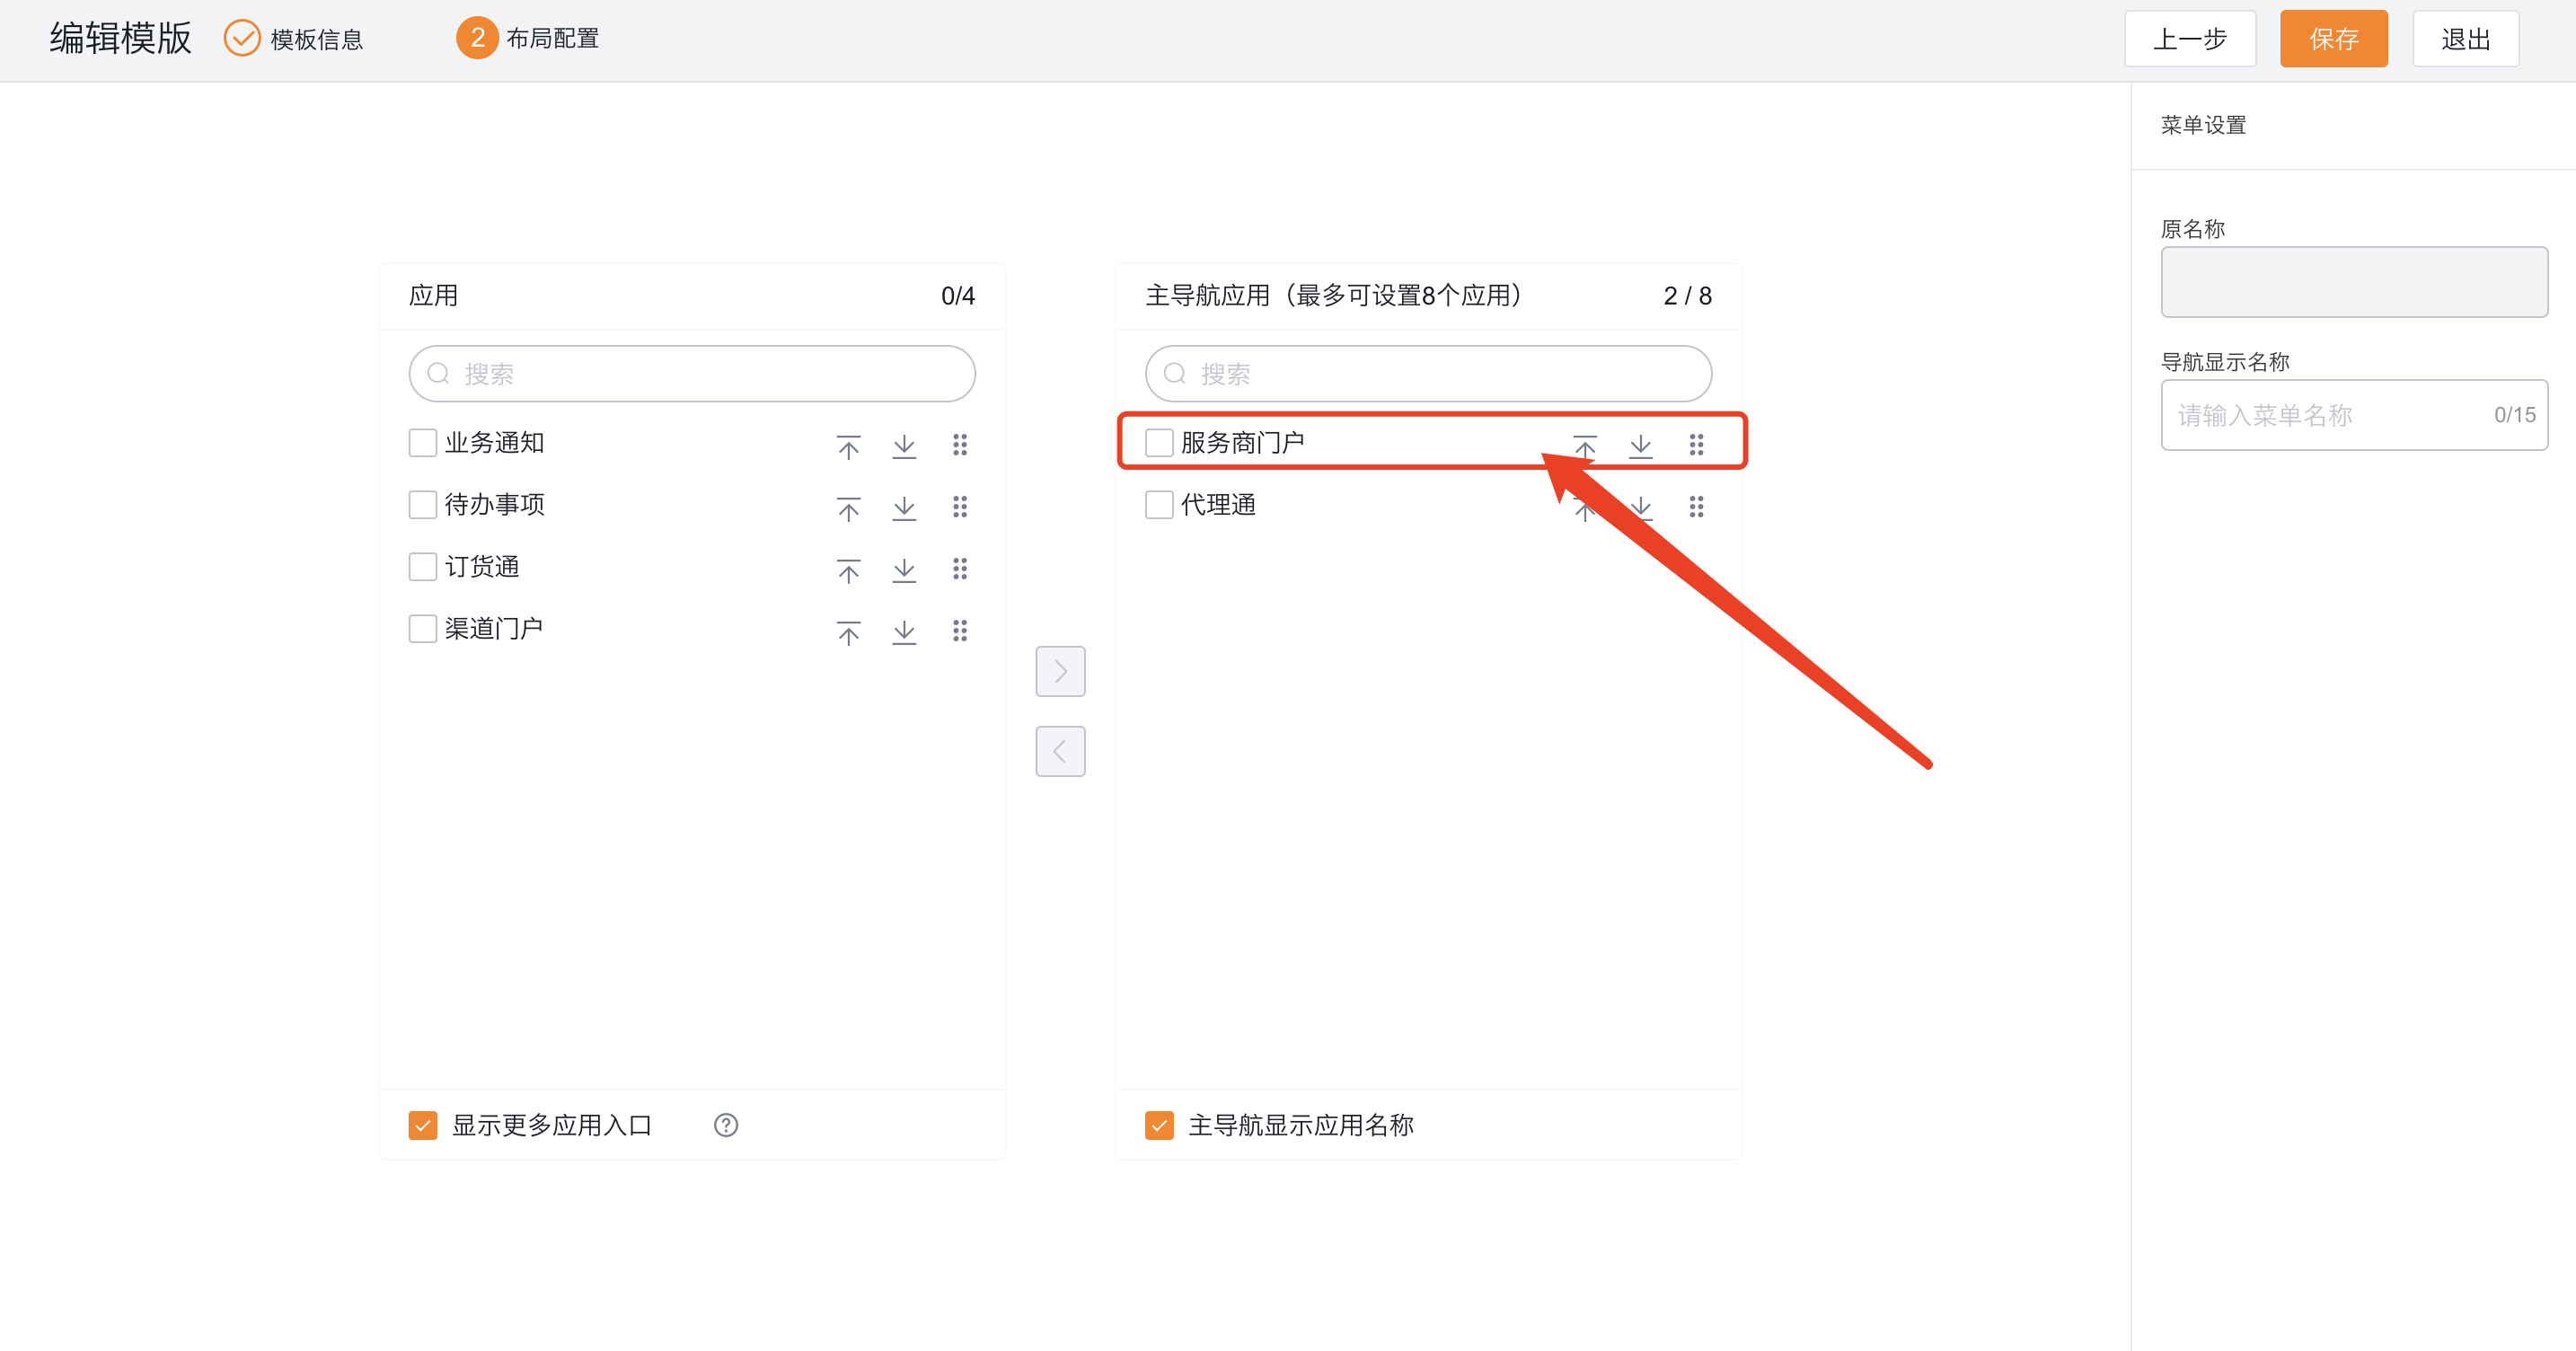This screenshot has height=1351, width=2576.
Task: Transfer selected apps left with arrow button
Action: 1060,751
